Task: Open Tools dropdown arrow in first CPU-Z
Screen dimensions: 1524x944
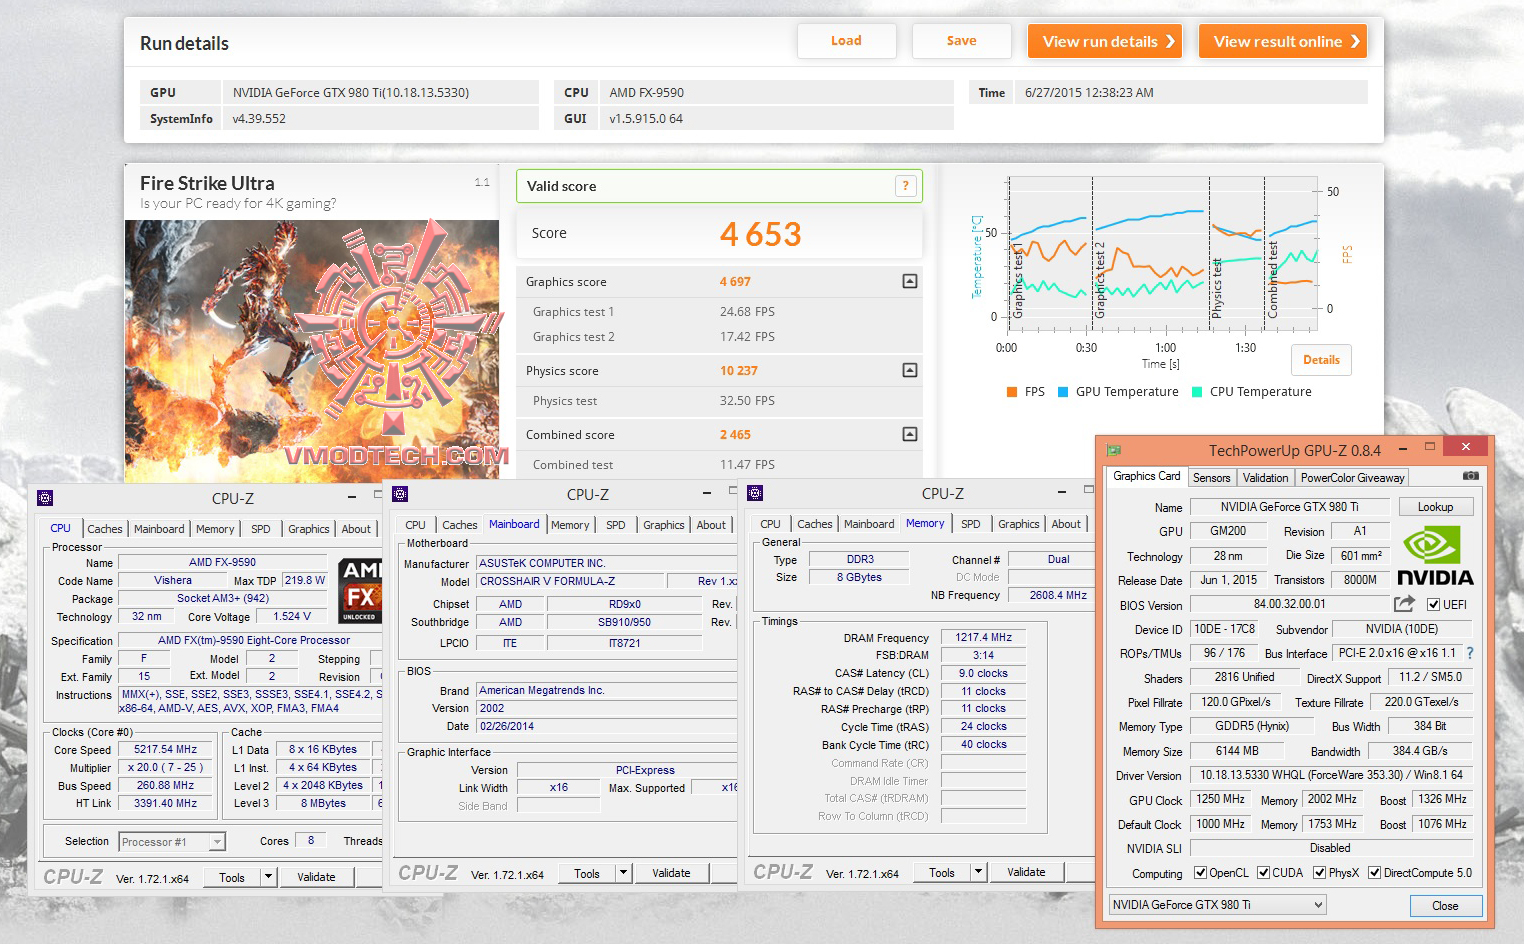Action: pos(268,877)
